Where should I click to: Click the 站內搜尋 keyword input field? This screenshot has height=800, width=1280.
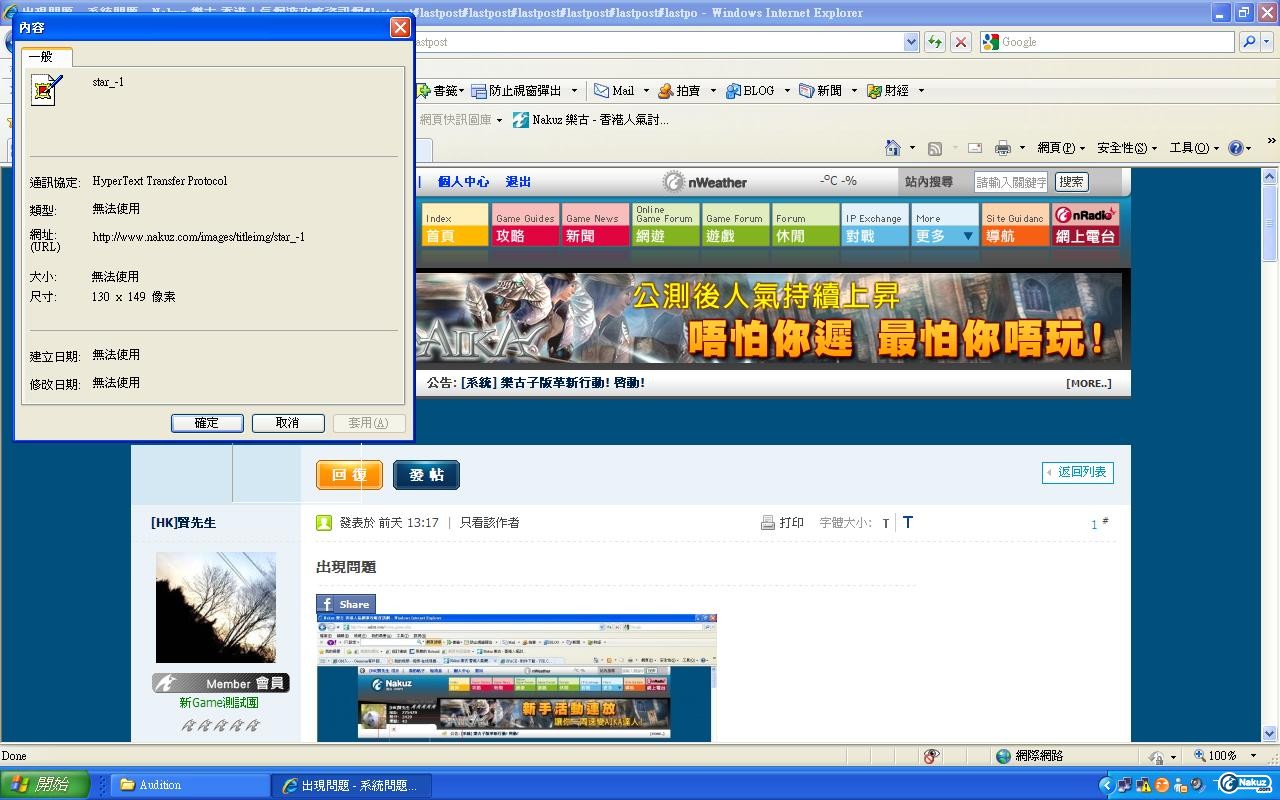point(1011,182)
